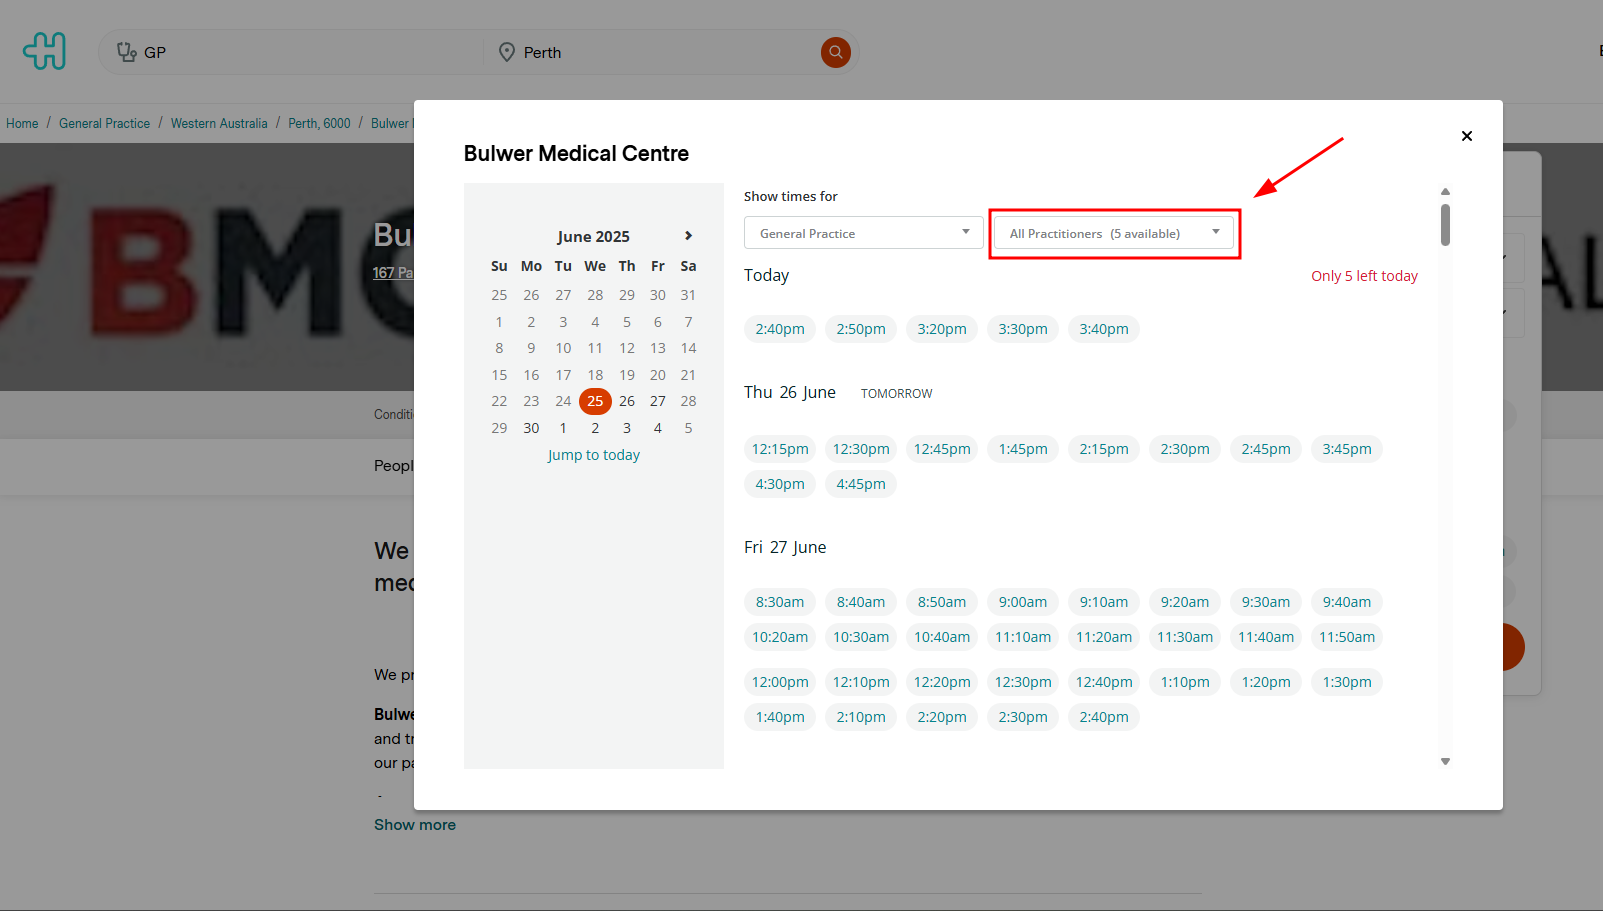The image size is (1603, 911).
Task: Choose the 12:15pm slot on Thursday
Action: tap(780, 449)
